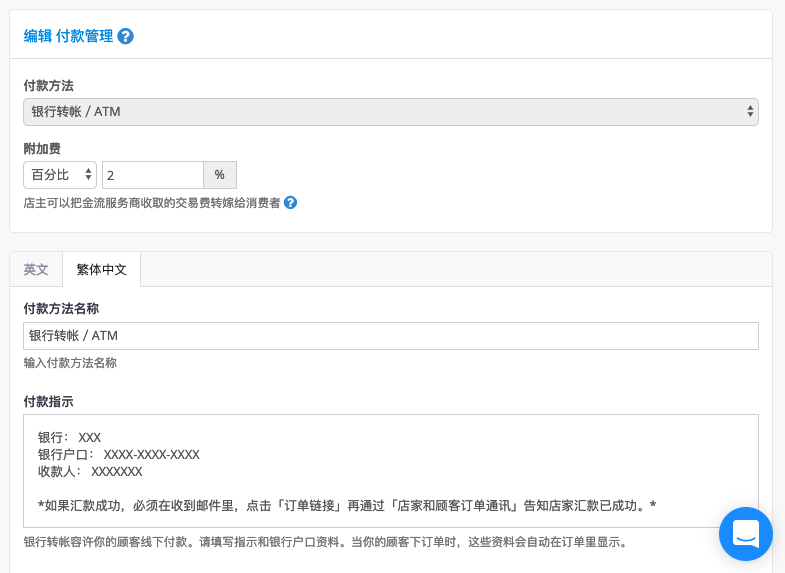The image size is (785, 573).
Task: Switch to the 英文 language tab
Action: pos(36,269)
